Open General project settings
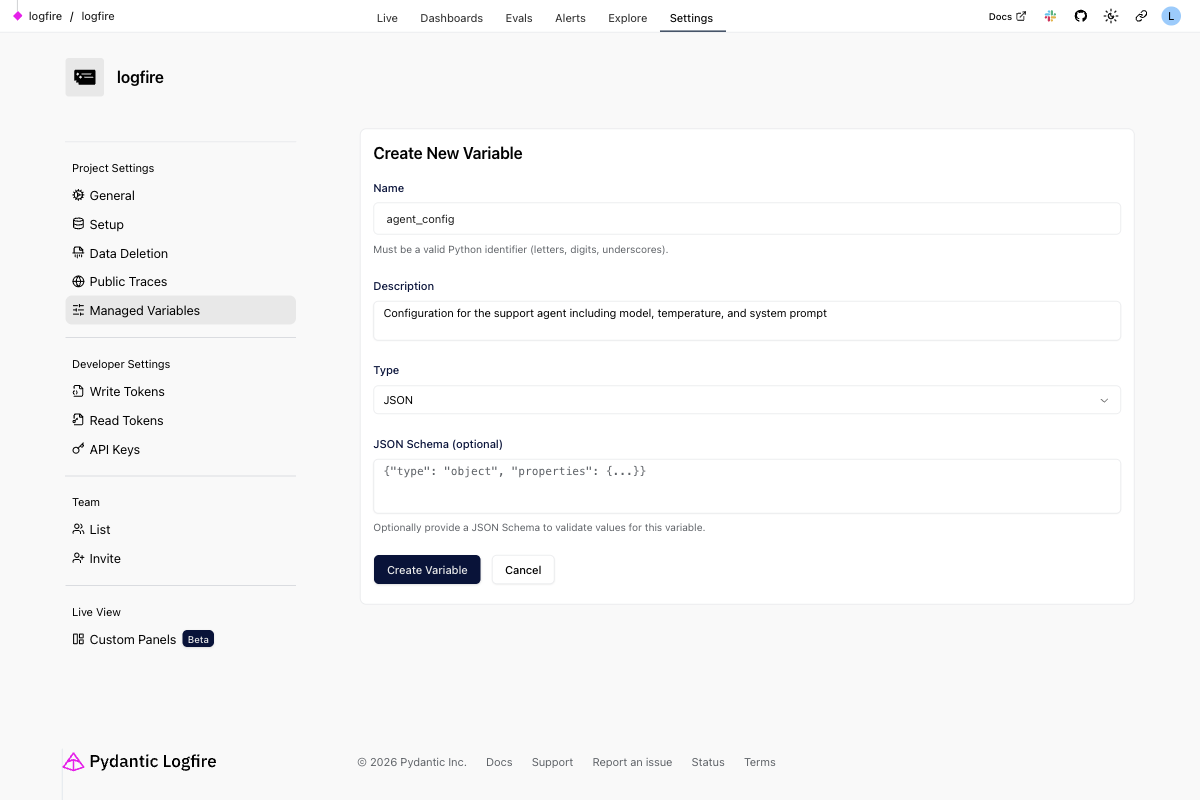The image size is (1200, 800). pos(111,196)
